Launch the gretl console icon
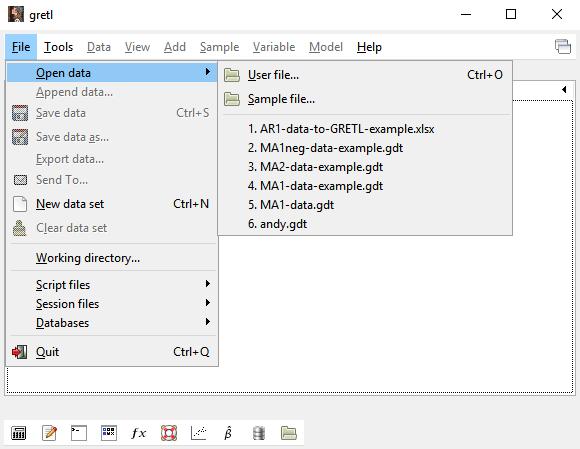Screen dimensions: 580x449 (79, 433)
